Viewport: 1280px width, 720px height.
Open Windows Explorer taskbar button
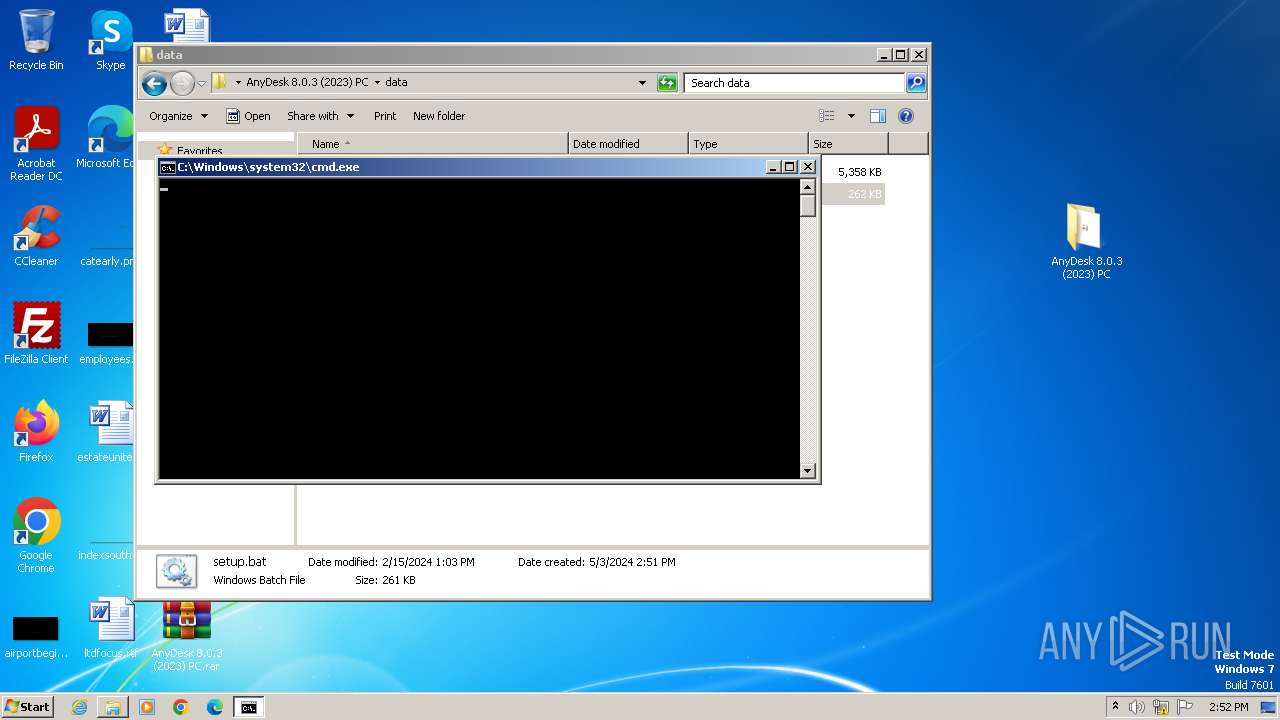pyautogui.click(x=113, y=707)
